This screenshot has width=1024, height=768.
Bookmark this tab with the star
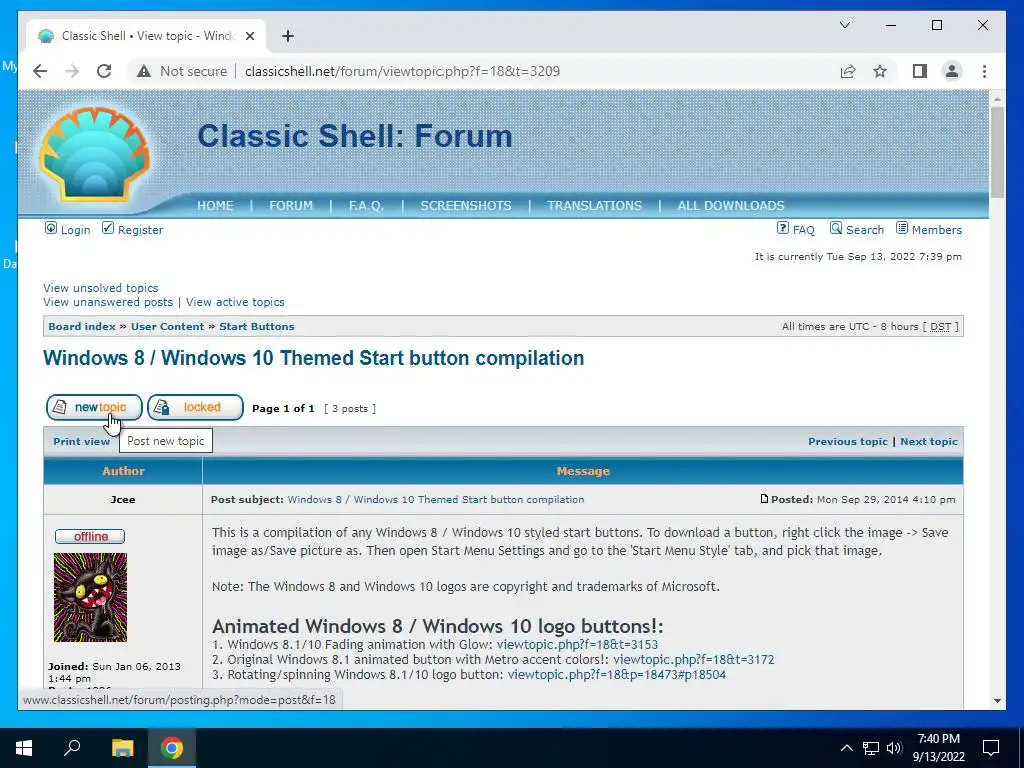click(x=880, y=71)
